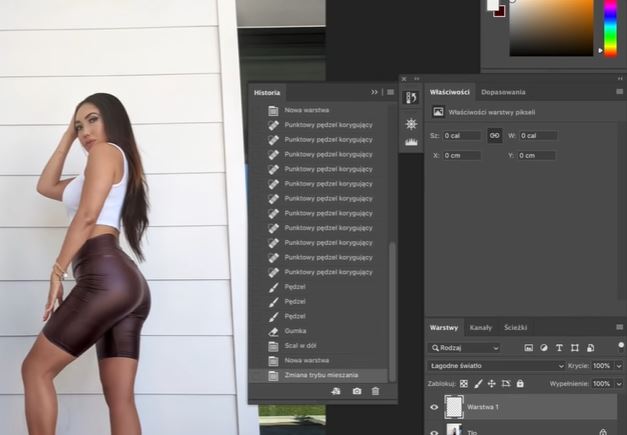Image resolution: width=627 pixels, height=435 pixels.
Task: Click the dark red background color swatch
Action: (501, 12)
